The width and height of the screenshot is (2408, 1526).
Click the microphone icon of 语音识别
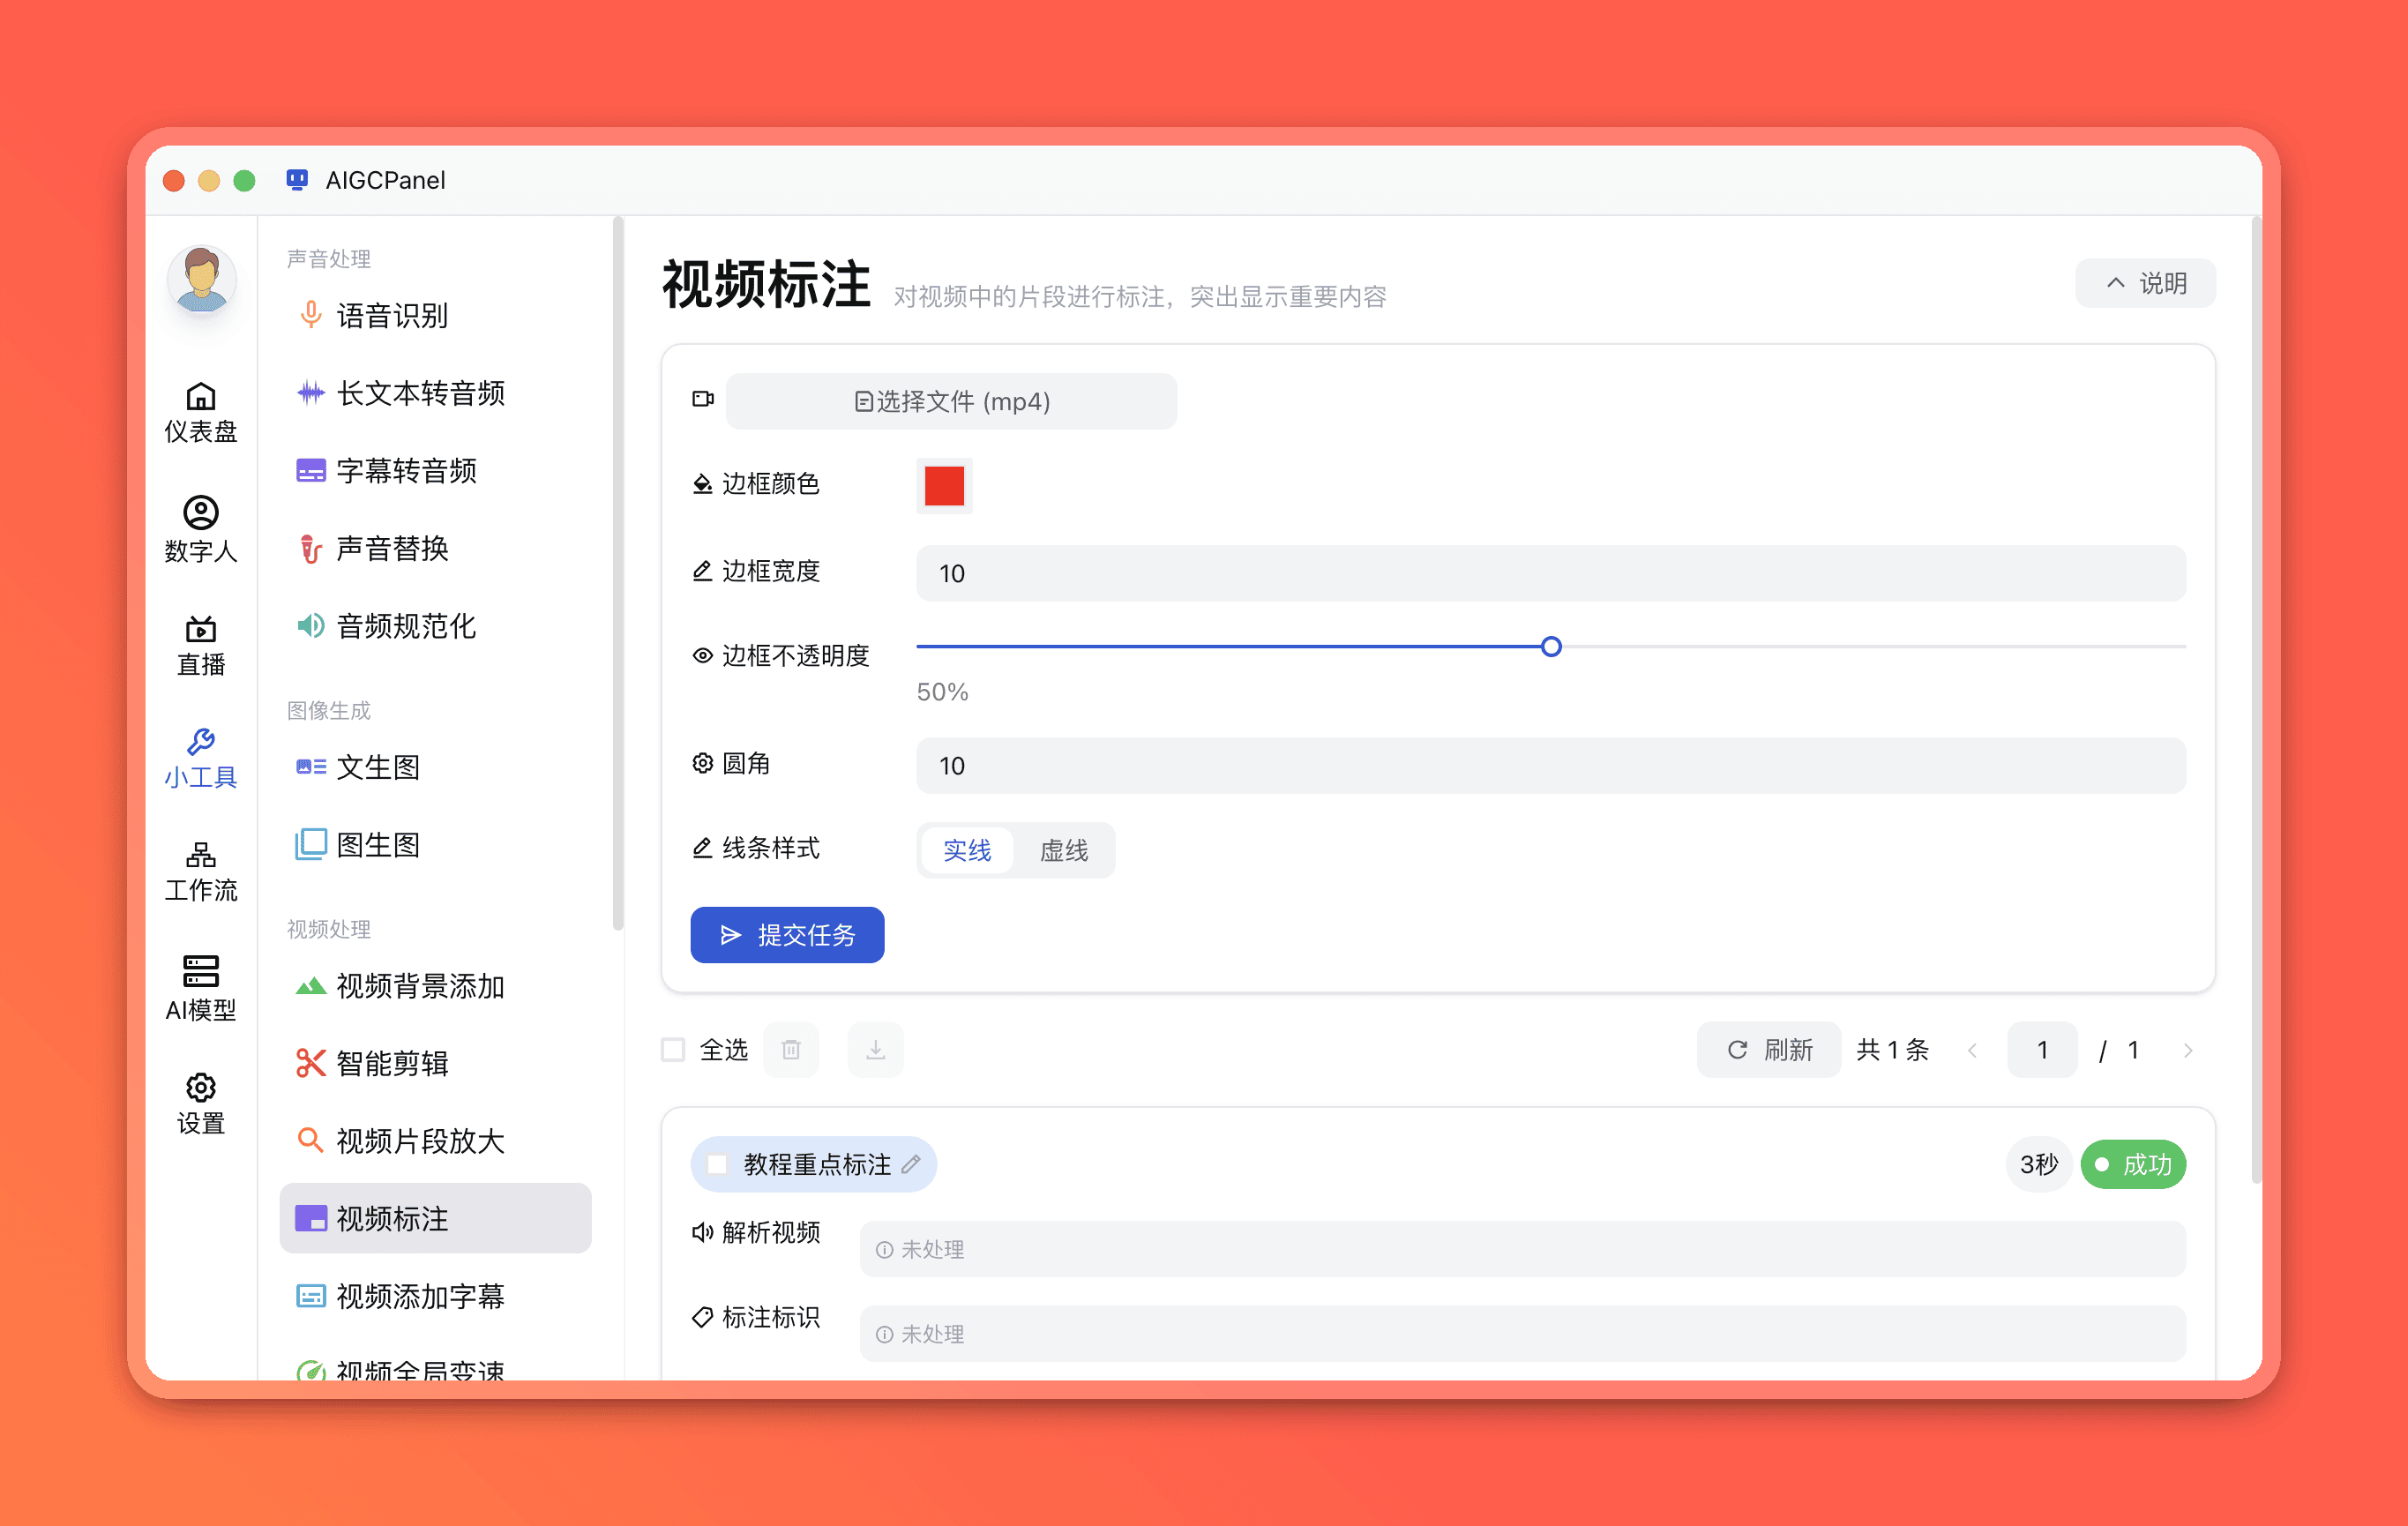click(311, 315)
